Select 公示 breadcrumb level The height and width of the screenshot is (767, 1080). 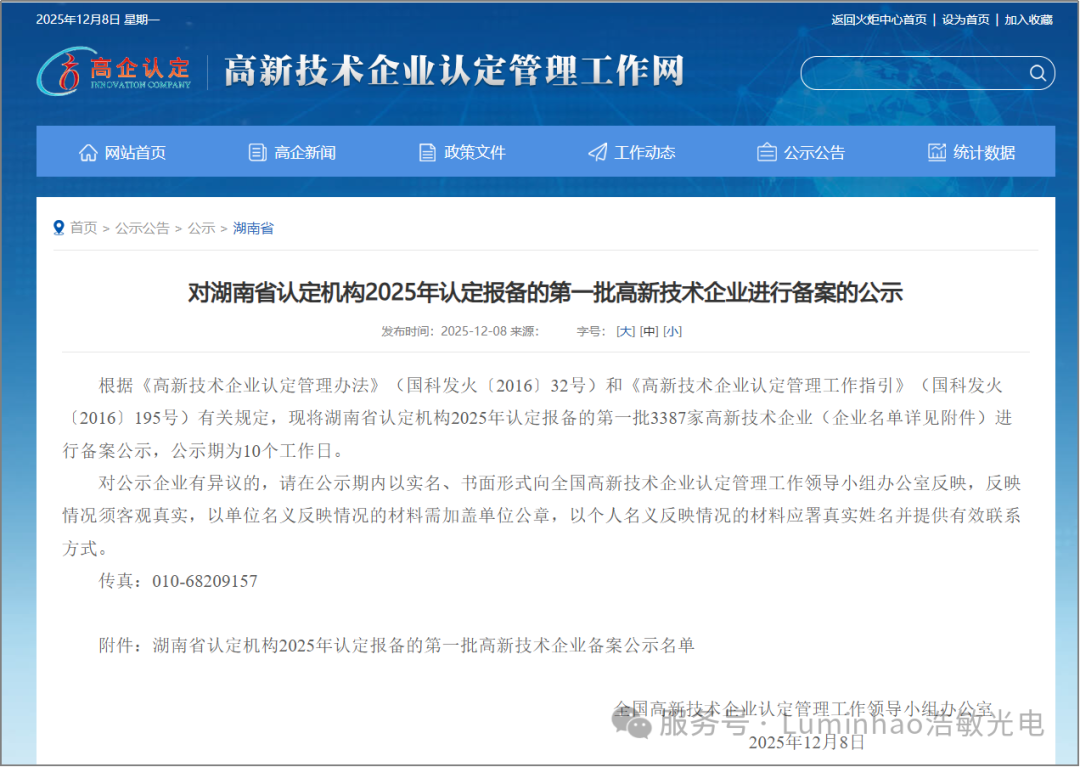point(201,228)
